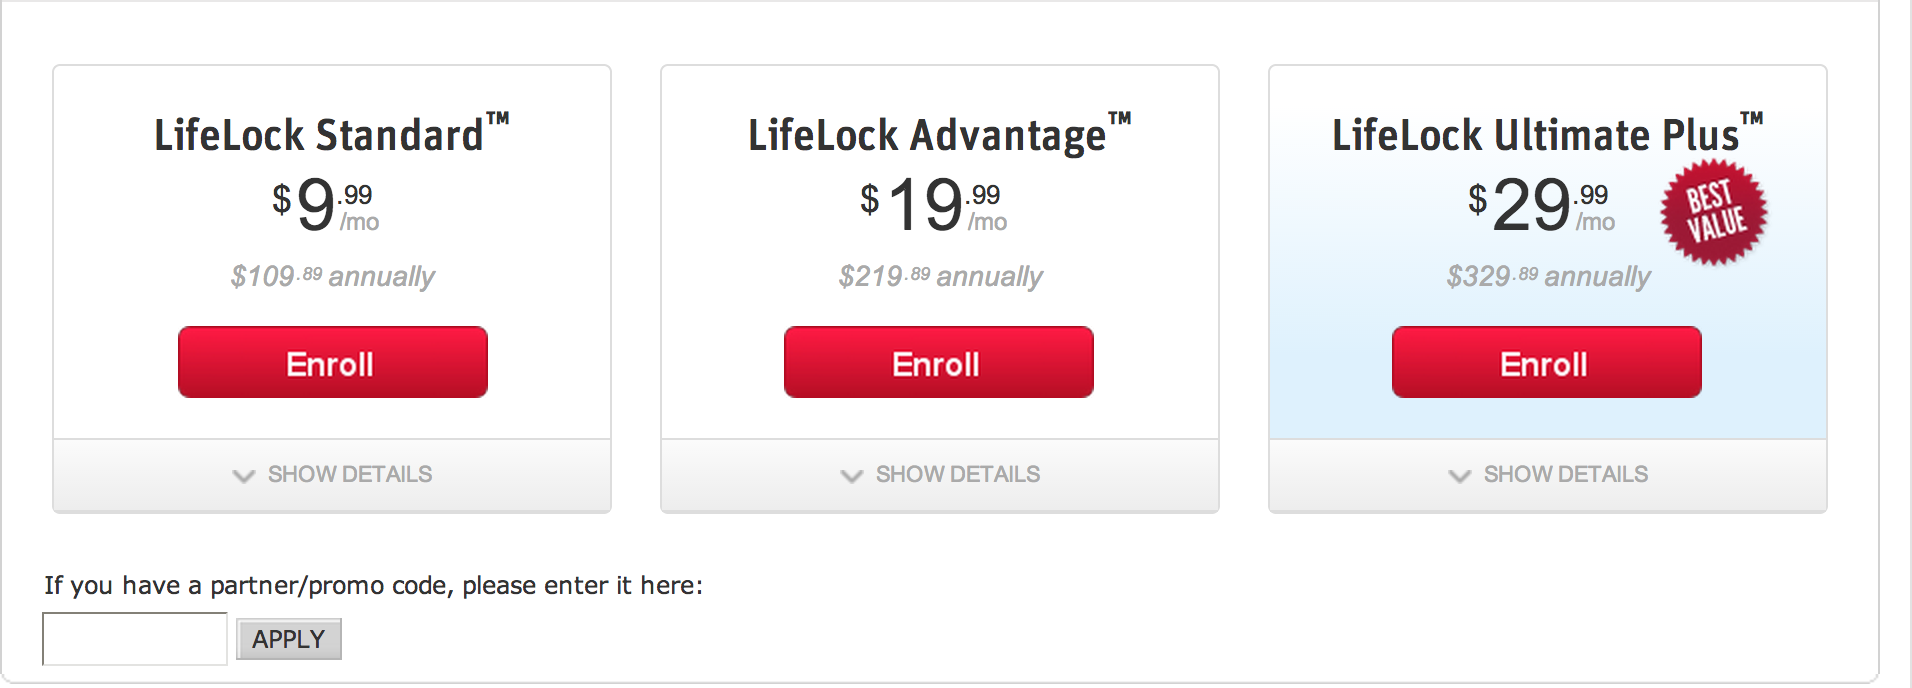This screenshot has height=688, width=1912.
Task: Expand details chevron under LifeLock Standard
Action: point(243,476)
